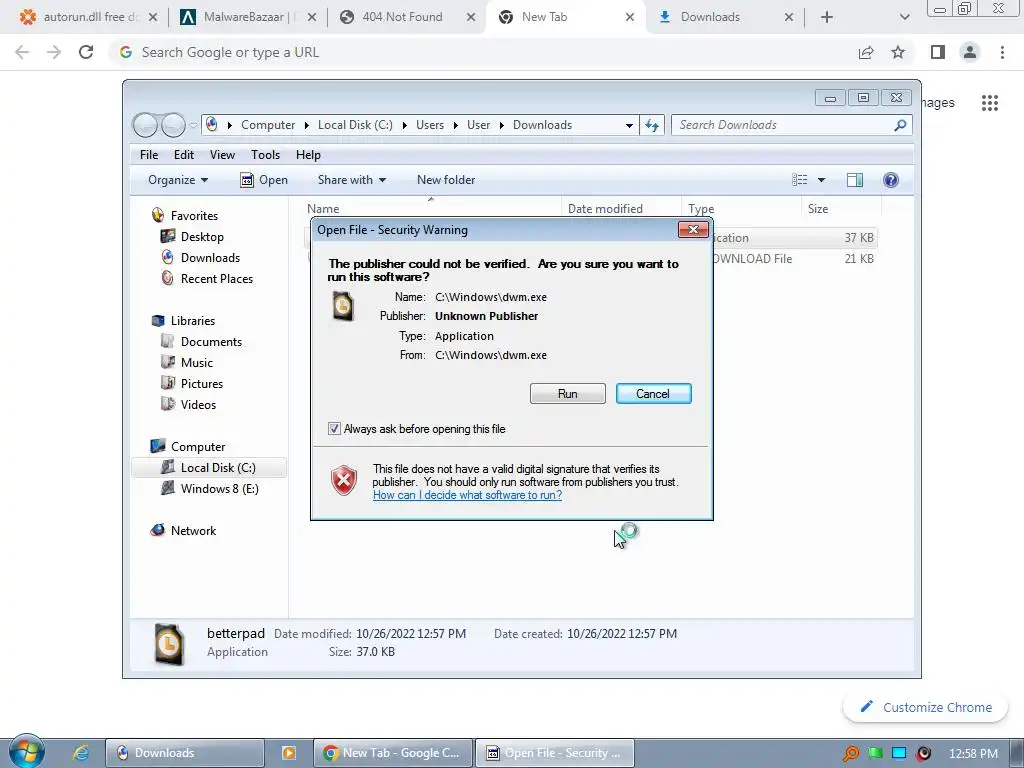This screenshot has width=1024, height=768.
Task: Open the Help menu in Explorer
Action: point(308,155)
